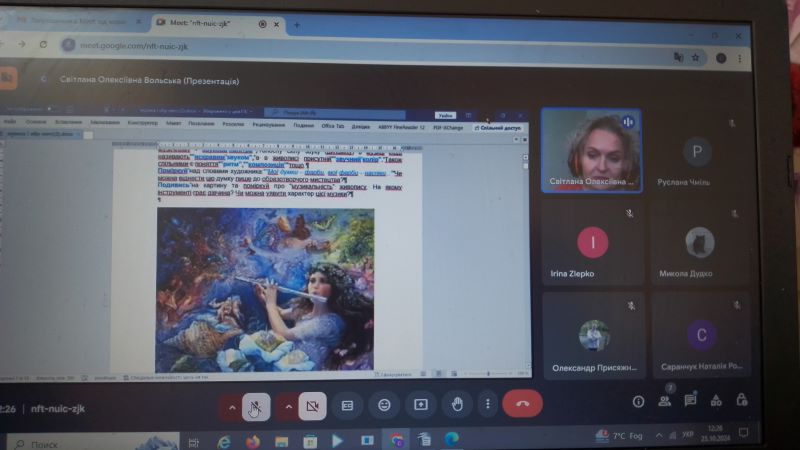Open Task View on the taskbar
The width and height of the screenshot is (800, 450).
pos(193,443)
